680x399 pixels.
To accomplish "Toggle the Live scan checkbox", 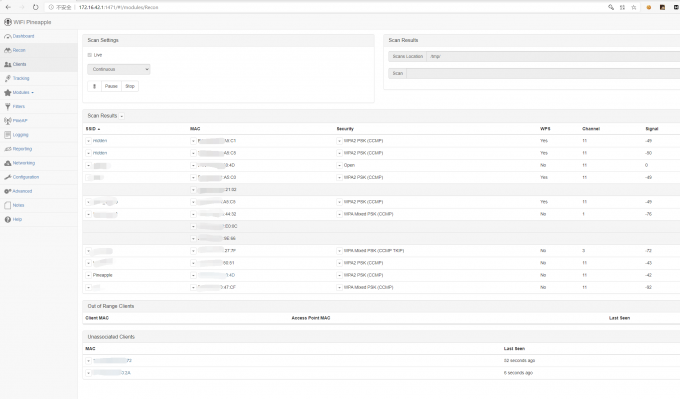I will (90, 55).
